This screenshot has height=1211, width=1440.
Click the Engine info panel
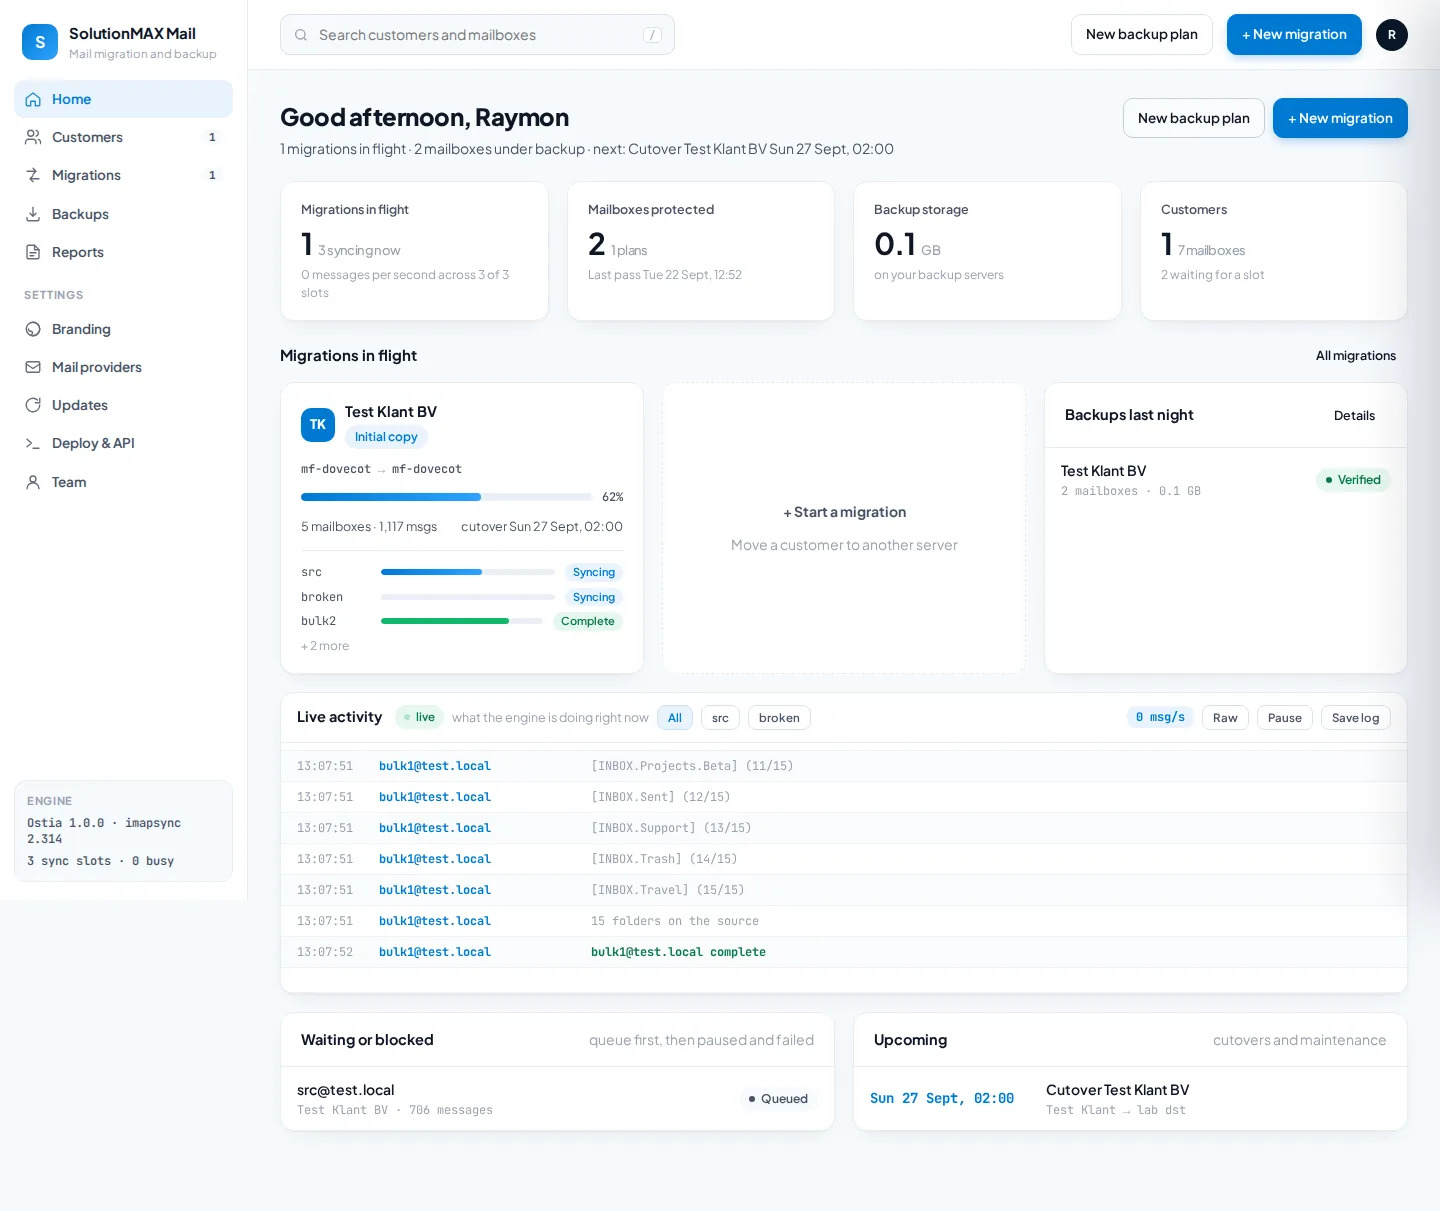[x=124, y=831]
